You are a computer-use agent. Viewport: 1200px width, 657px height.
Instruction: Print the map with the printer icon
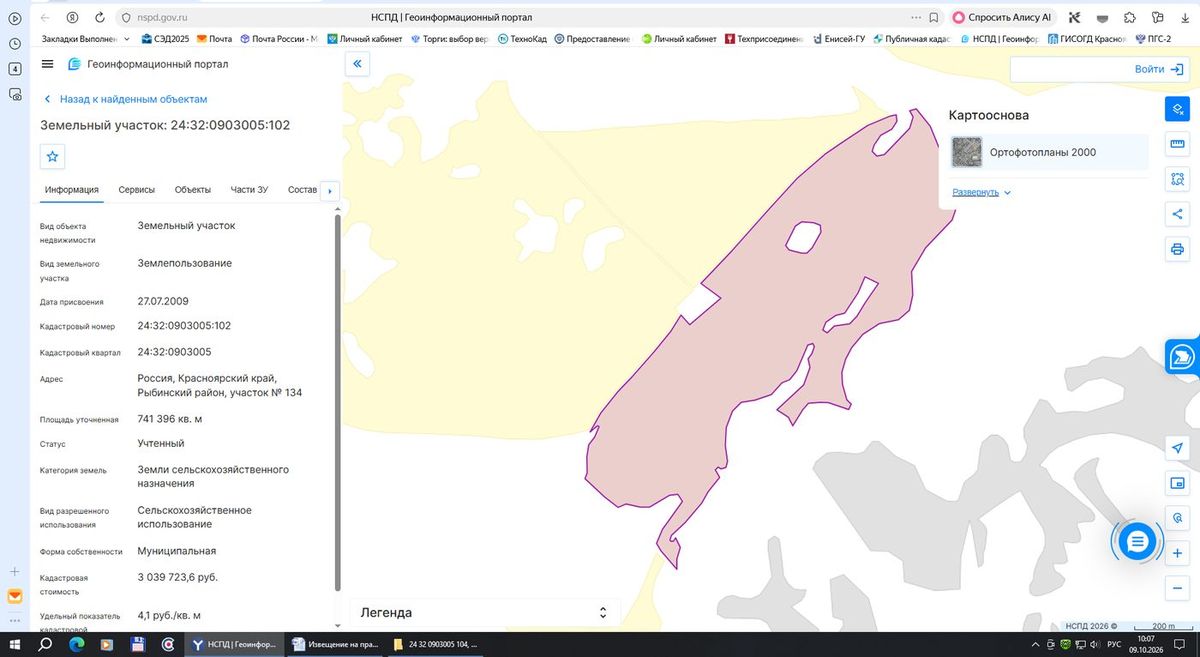pos(1177,248)
